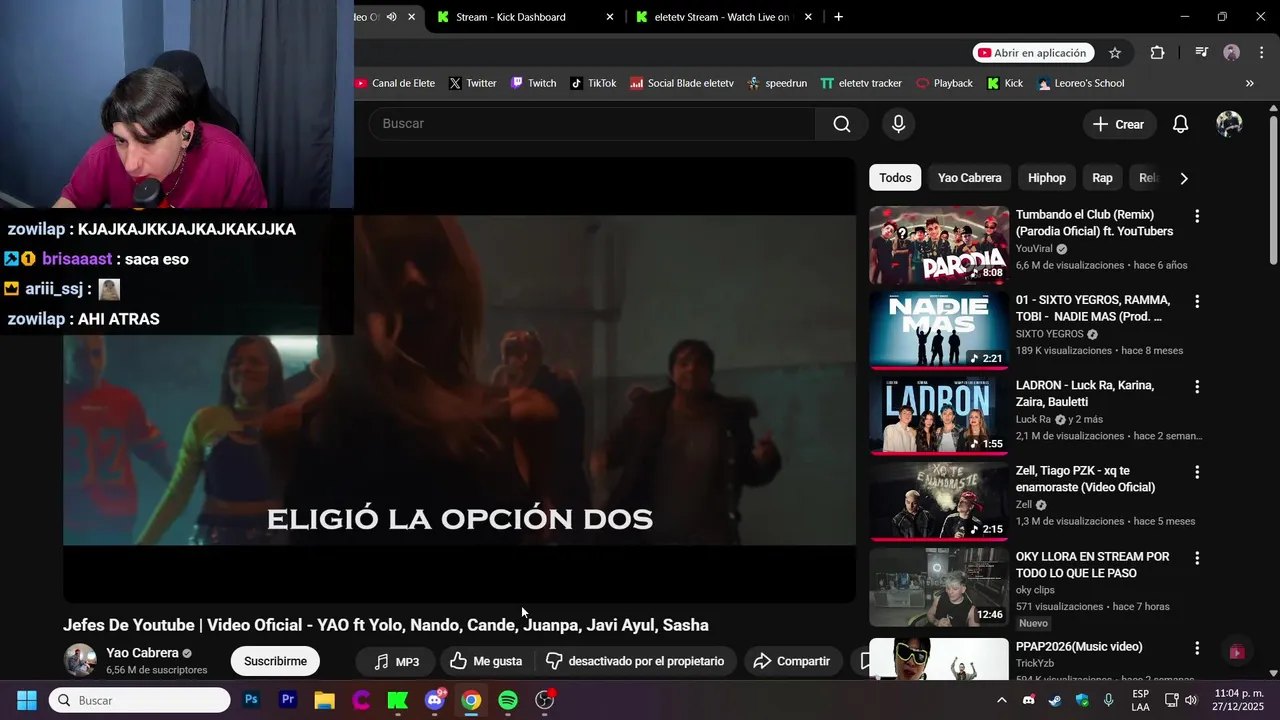The width and height of the screenshot is (1280, 720).
Task: Open TikTok bookmark
Action: click(593, 83)
